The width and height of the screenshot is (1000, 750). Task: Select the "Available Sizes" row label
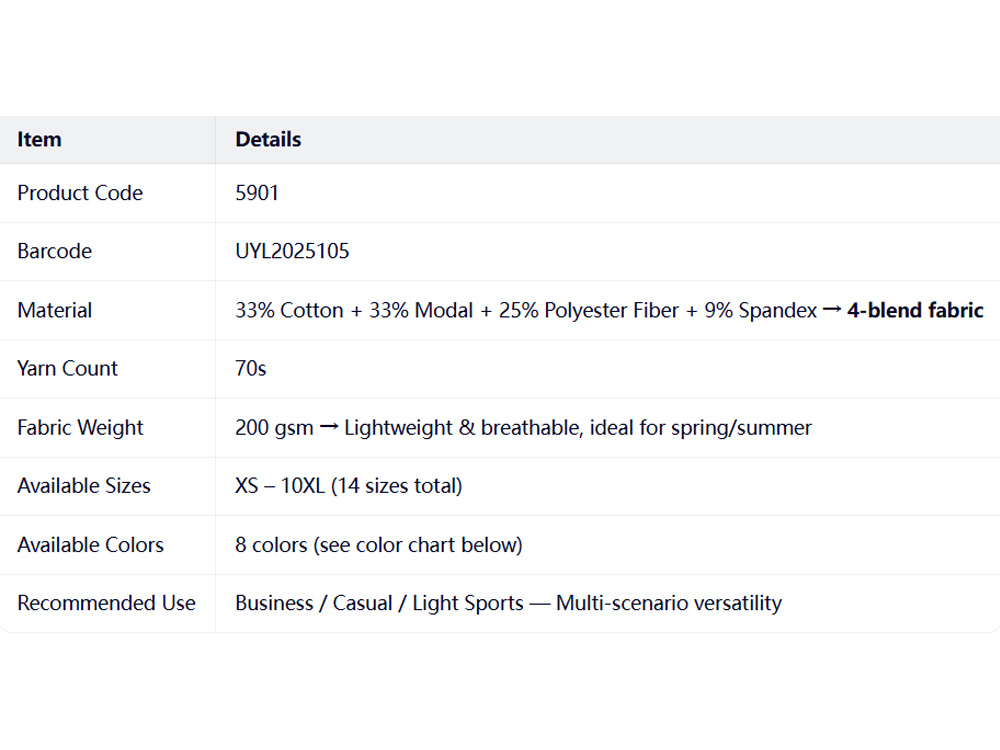coord(84,486)
